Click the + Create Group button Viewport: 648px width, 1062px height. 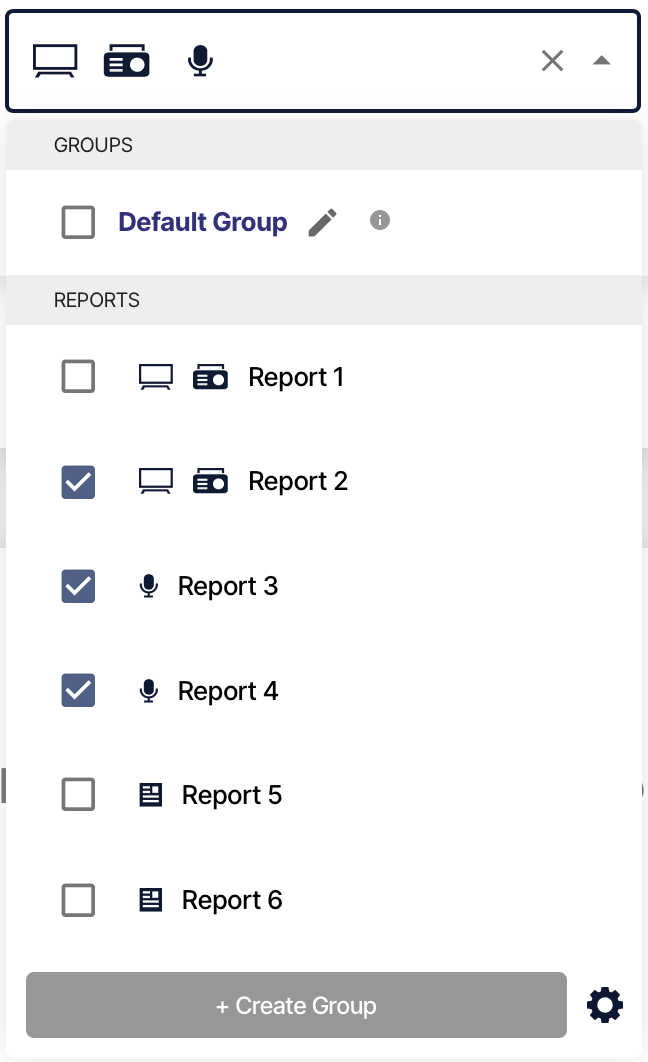click(297, 1005)
